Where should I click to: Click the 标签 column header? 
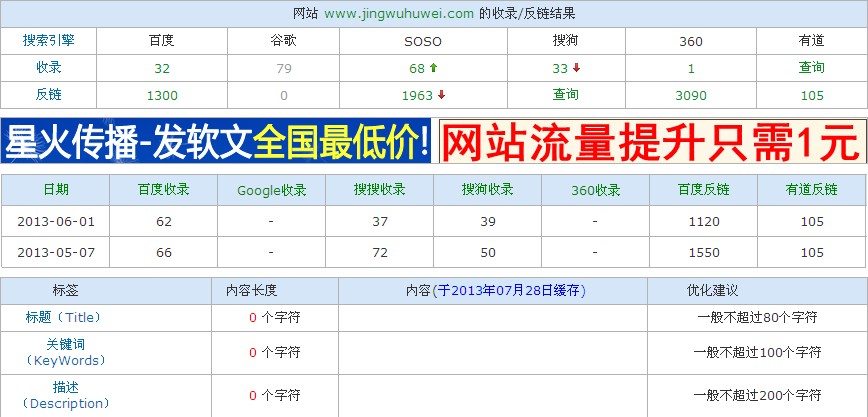tap(65, 291)
